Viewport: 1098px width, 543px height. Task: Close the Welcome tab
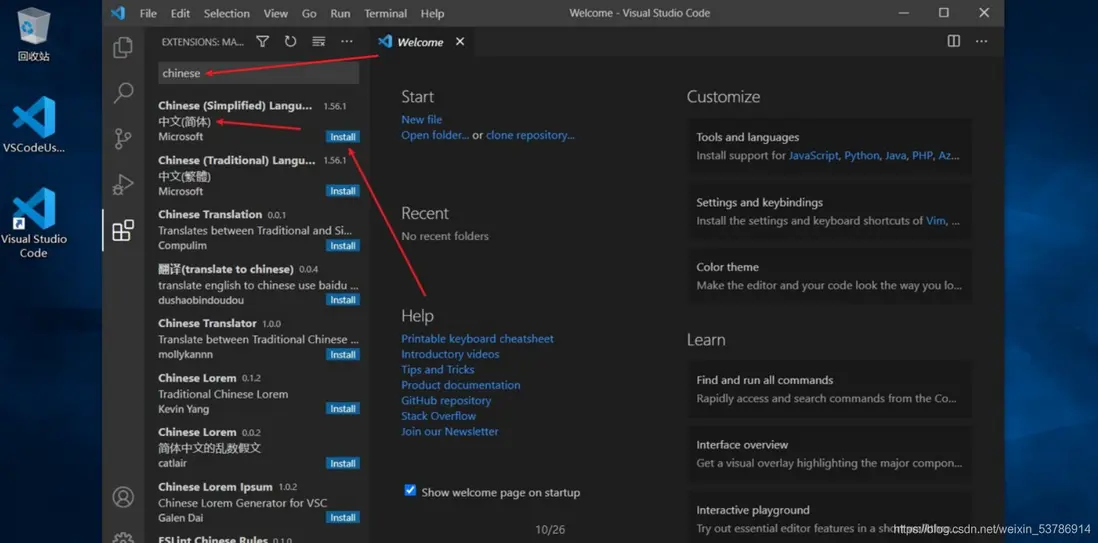(x=460, y=42)
